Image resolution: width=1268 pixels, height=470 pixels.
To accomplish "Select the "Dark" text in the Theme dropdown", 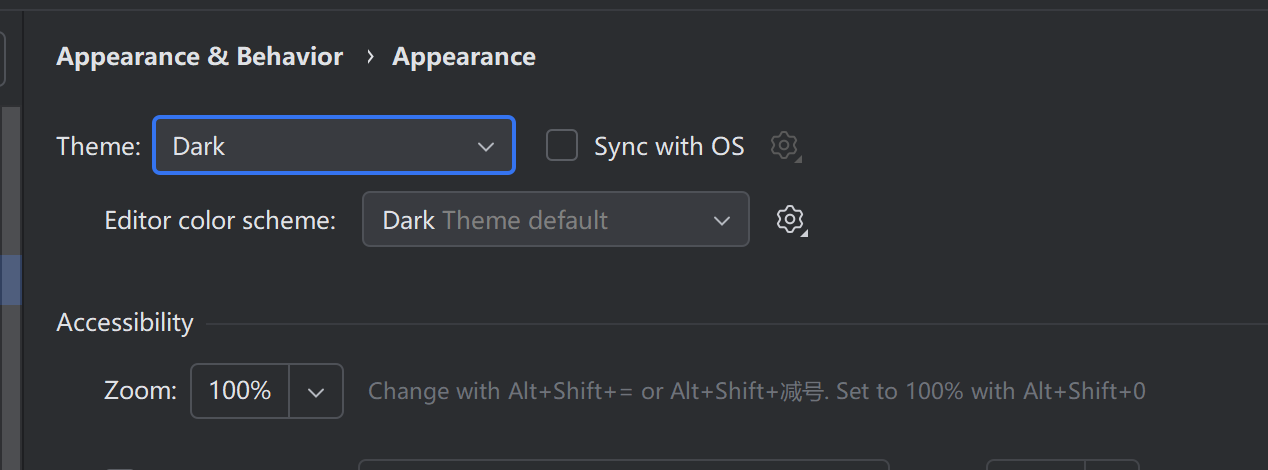I will pyautogui.click(x=199, y=146).
